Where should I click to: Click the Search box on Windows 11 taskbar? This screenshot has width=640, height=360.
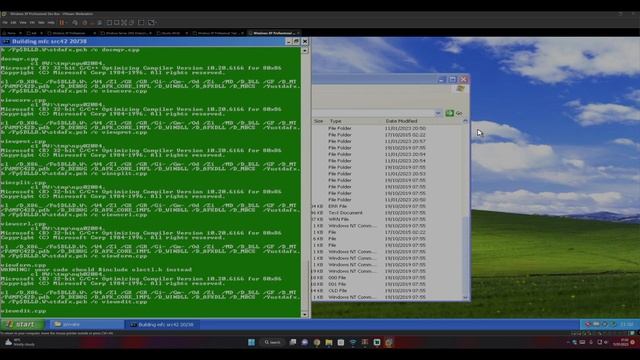272,342
